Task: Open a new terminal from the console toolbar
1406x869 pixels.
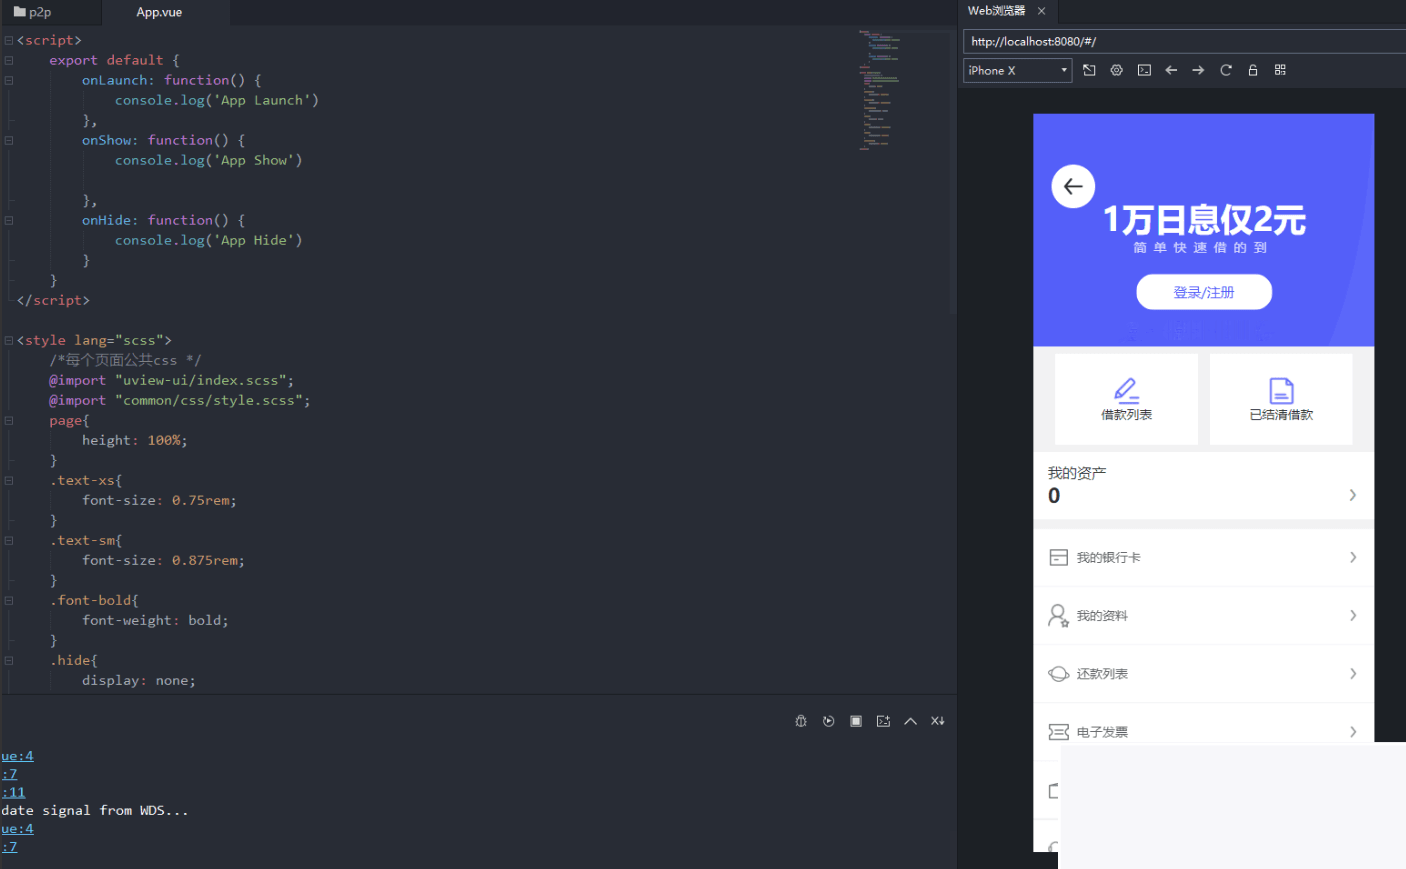Action: [883, 720]
